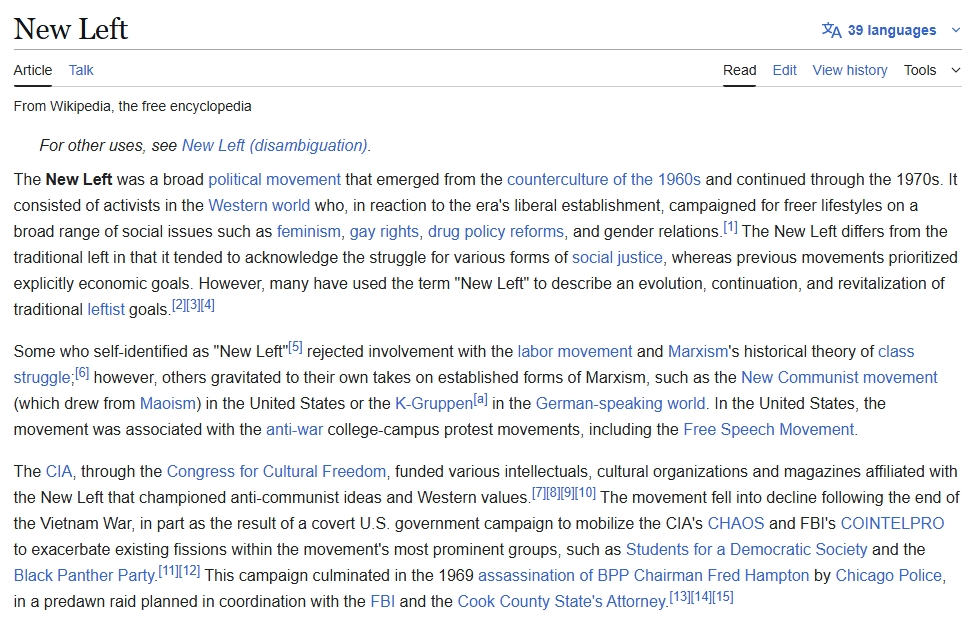979x641 pixels.
Task: Open the K-Gruppen link
Action: 434,404
